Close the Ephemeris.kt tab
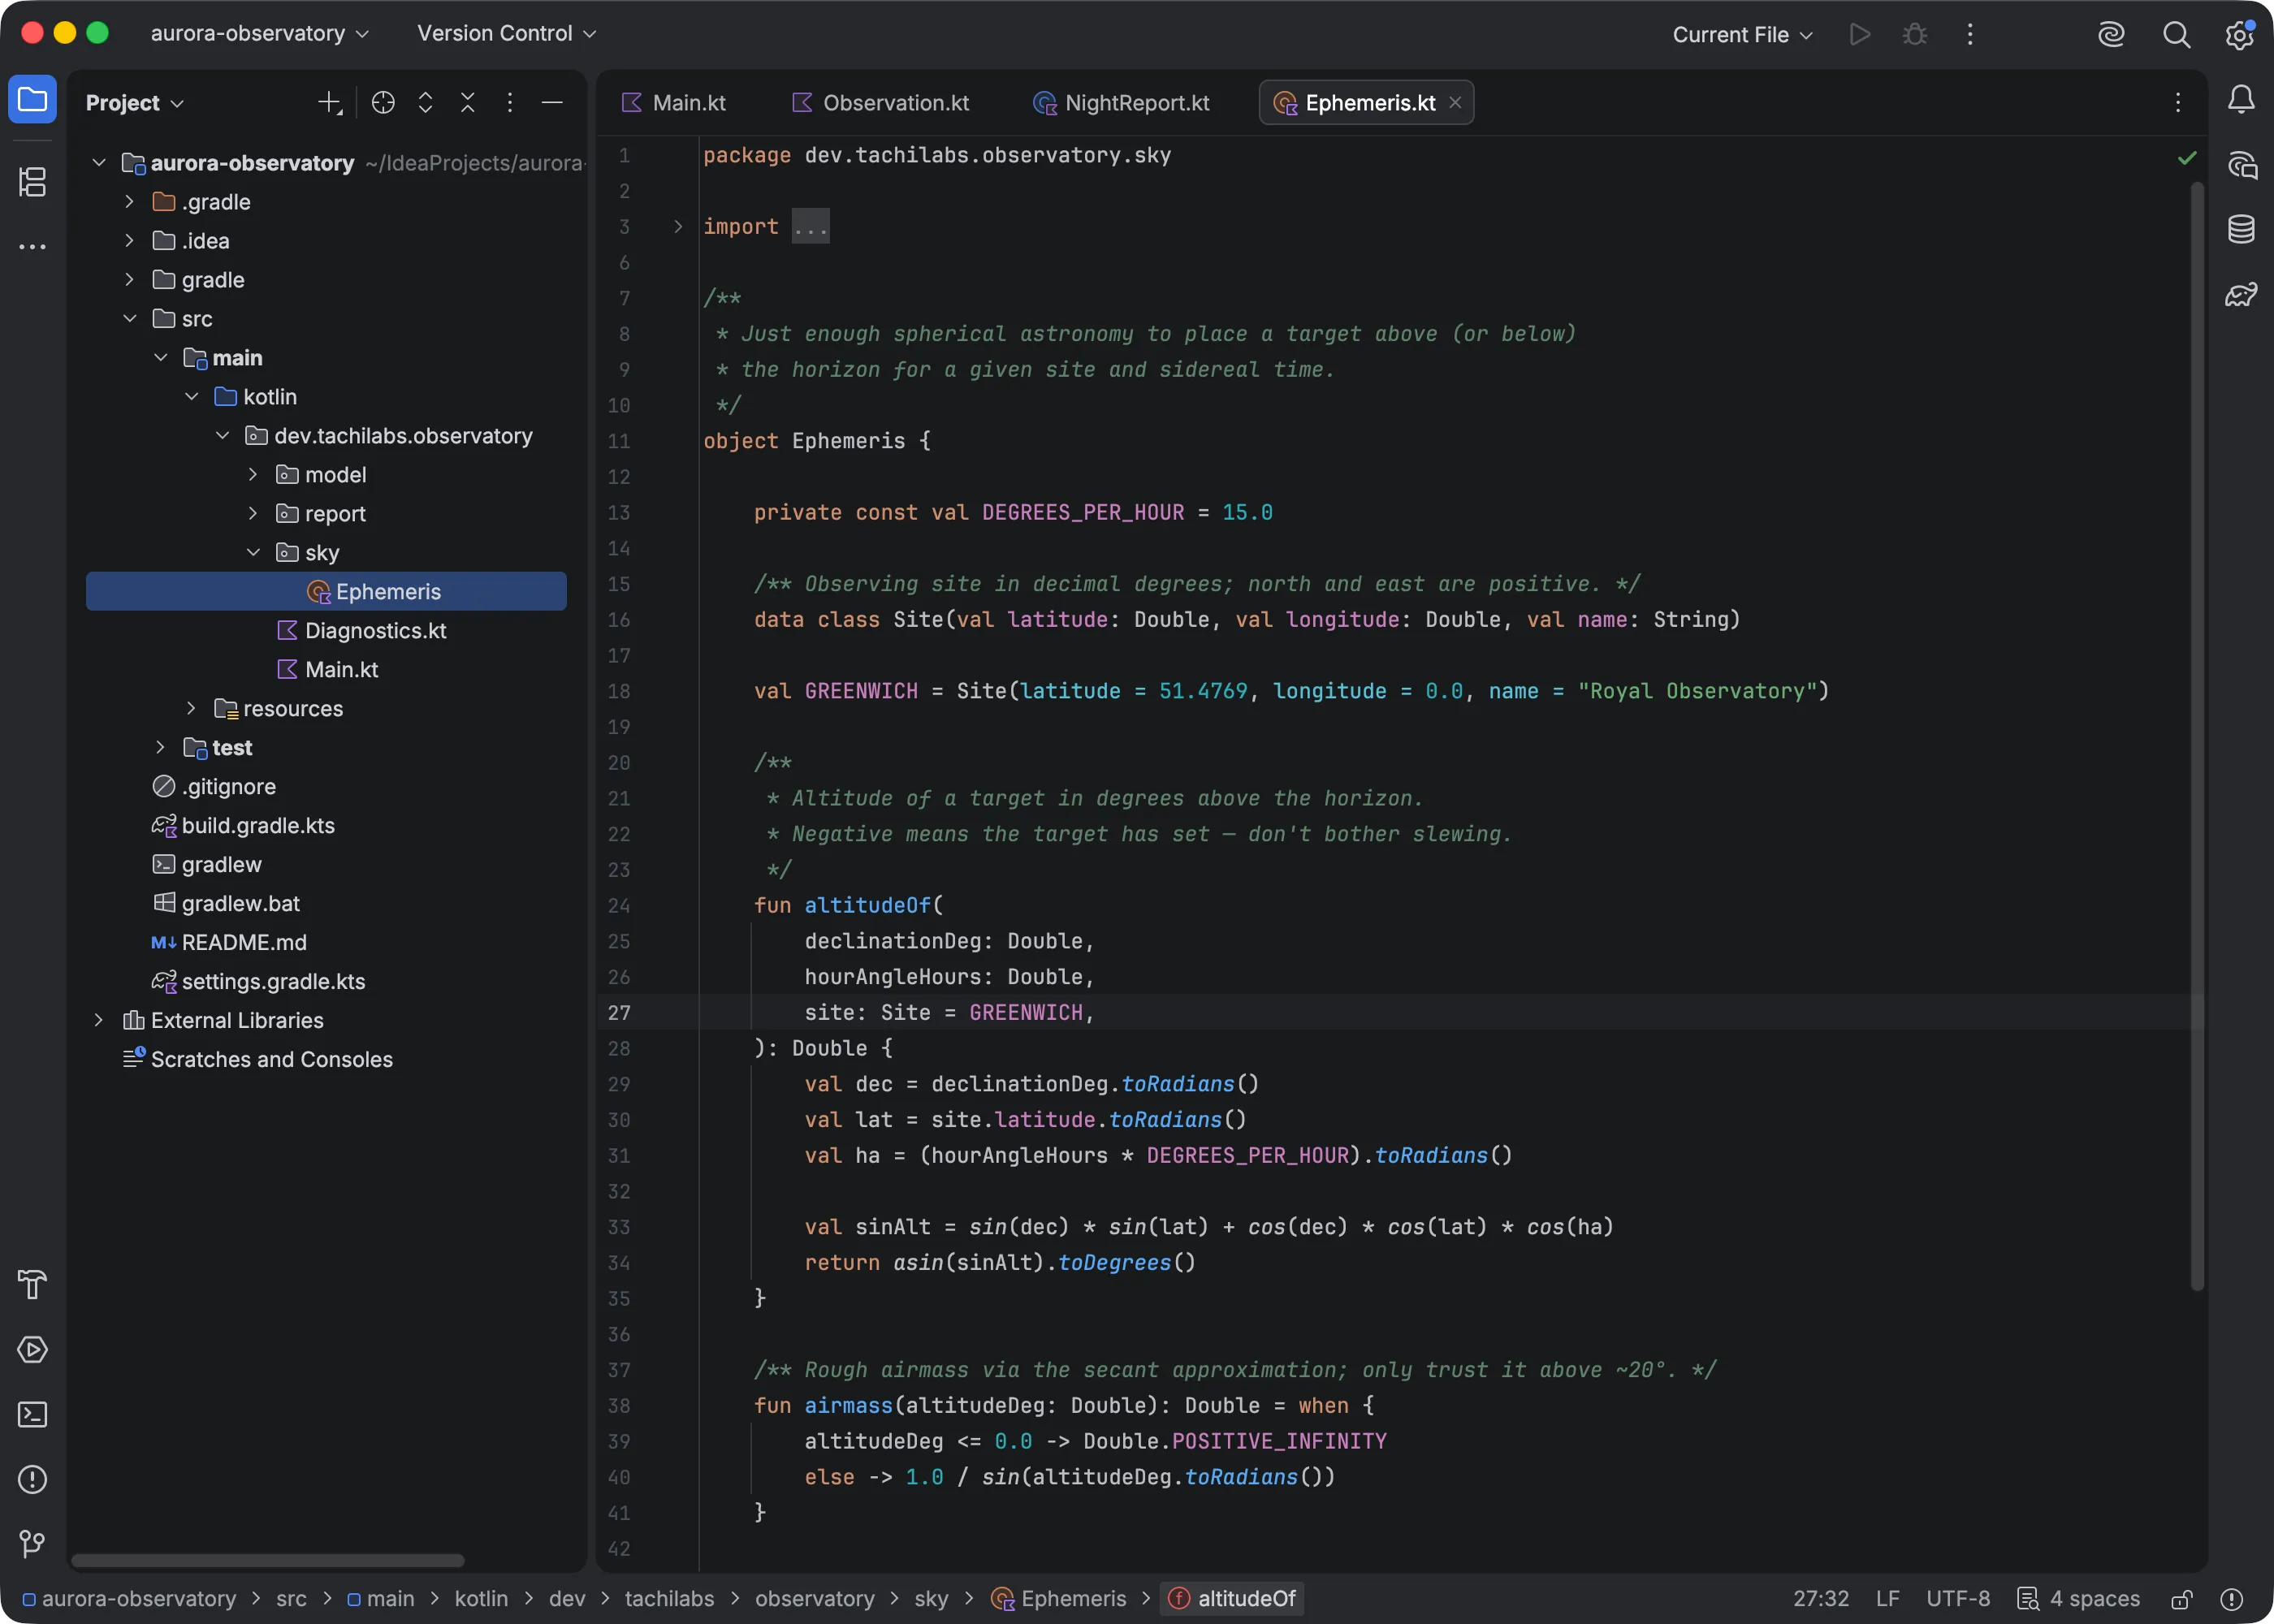 pos(1455,103)
